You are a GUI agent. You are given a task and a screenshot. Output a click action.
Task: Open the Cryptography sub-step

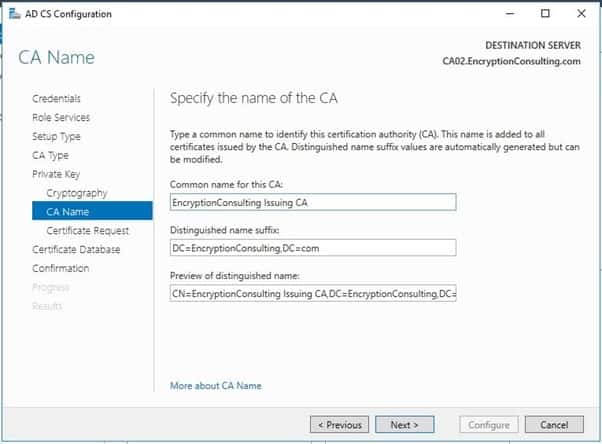click(76, 192)
